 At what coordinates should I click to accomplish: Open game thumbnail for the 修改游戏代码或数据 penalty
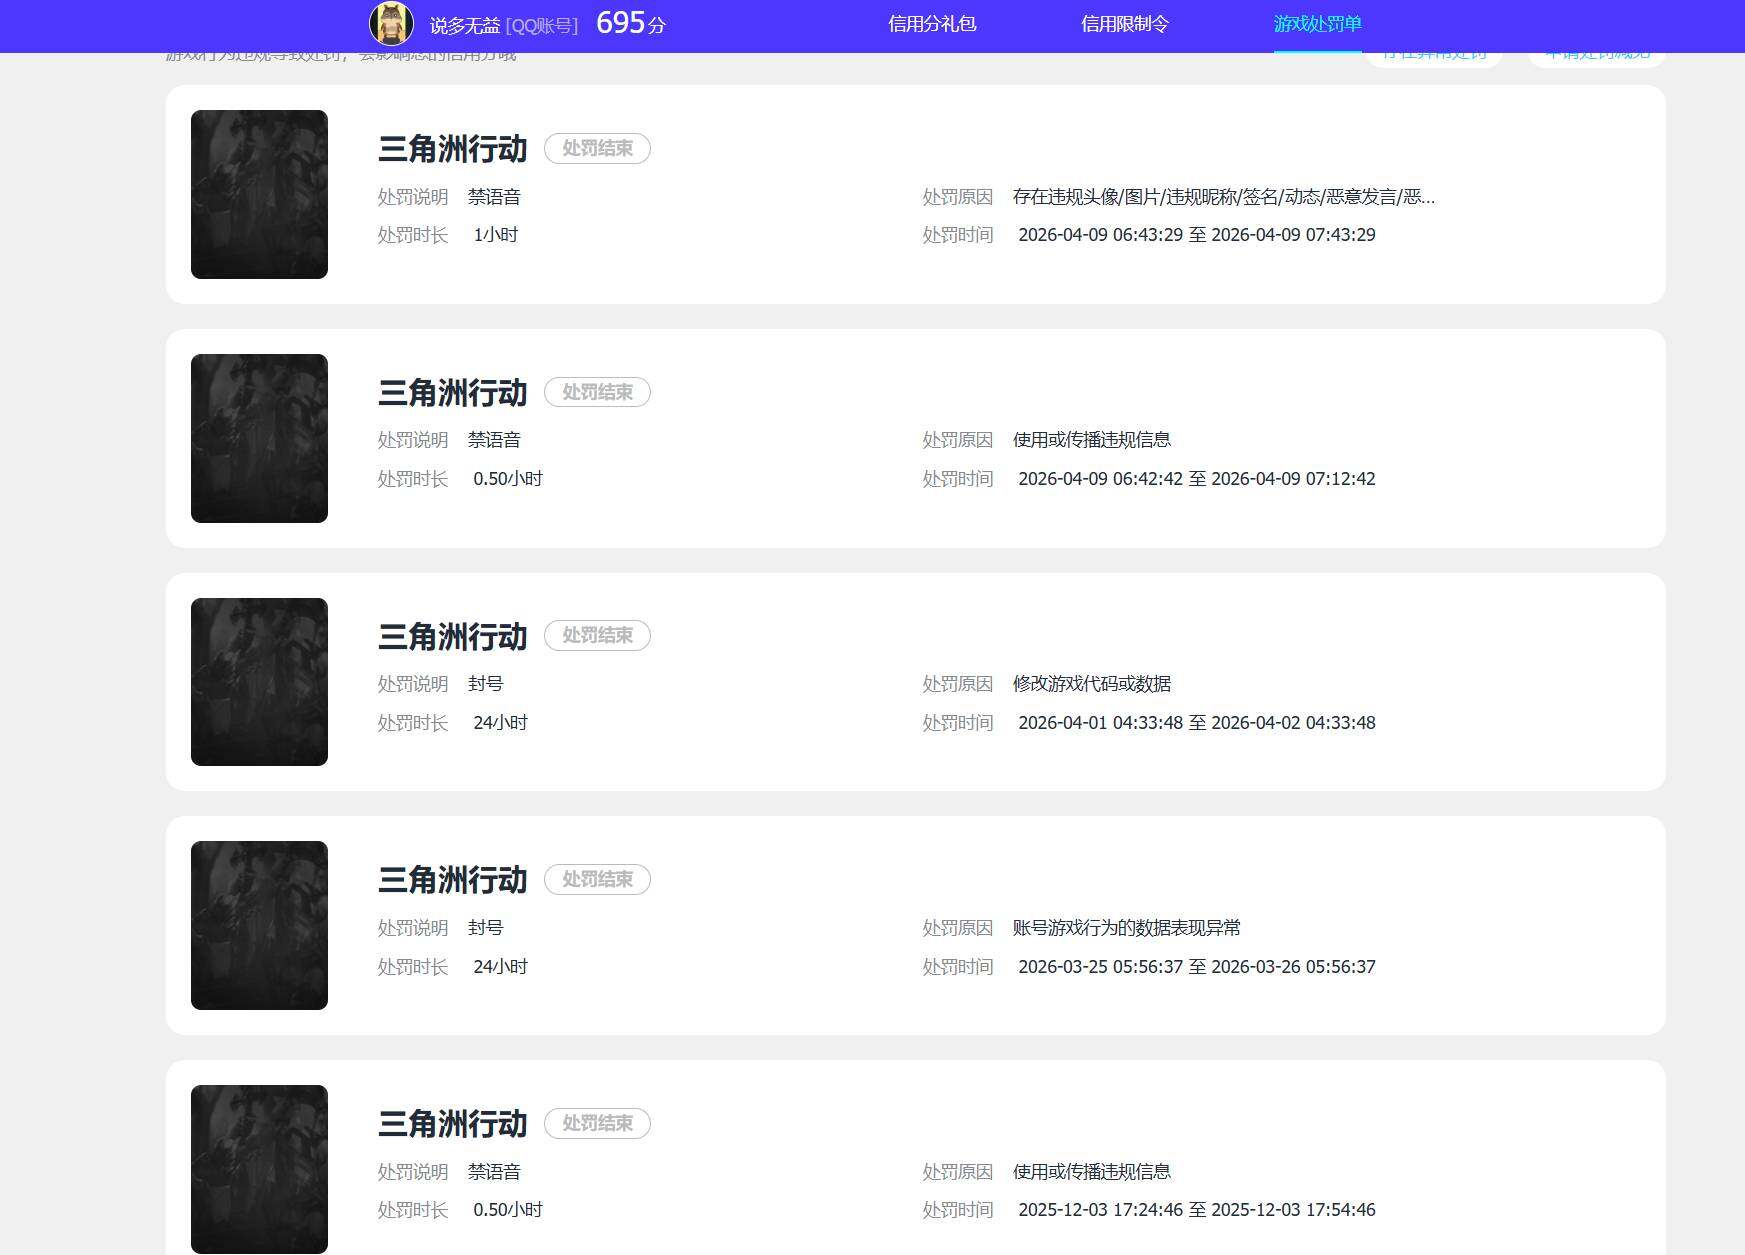tap(259, 682)
